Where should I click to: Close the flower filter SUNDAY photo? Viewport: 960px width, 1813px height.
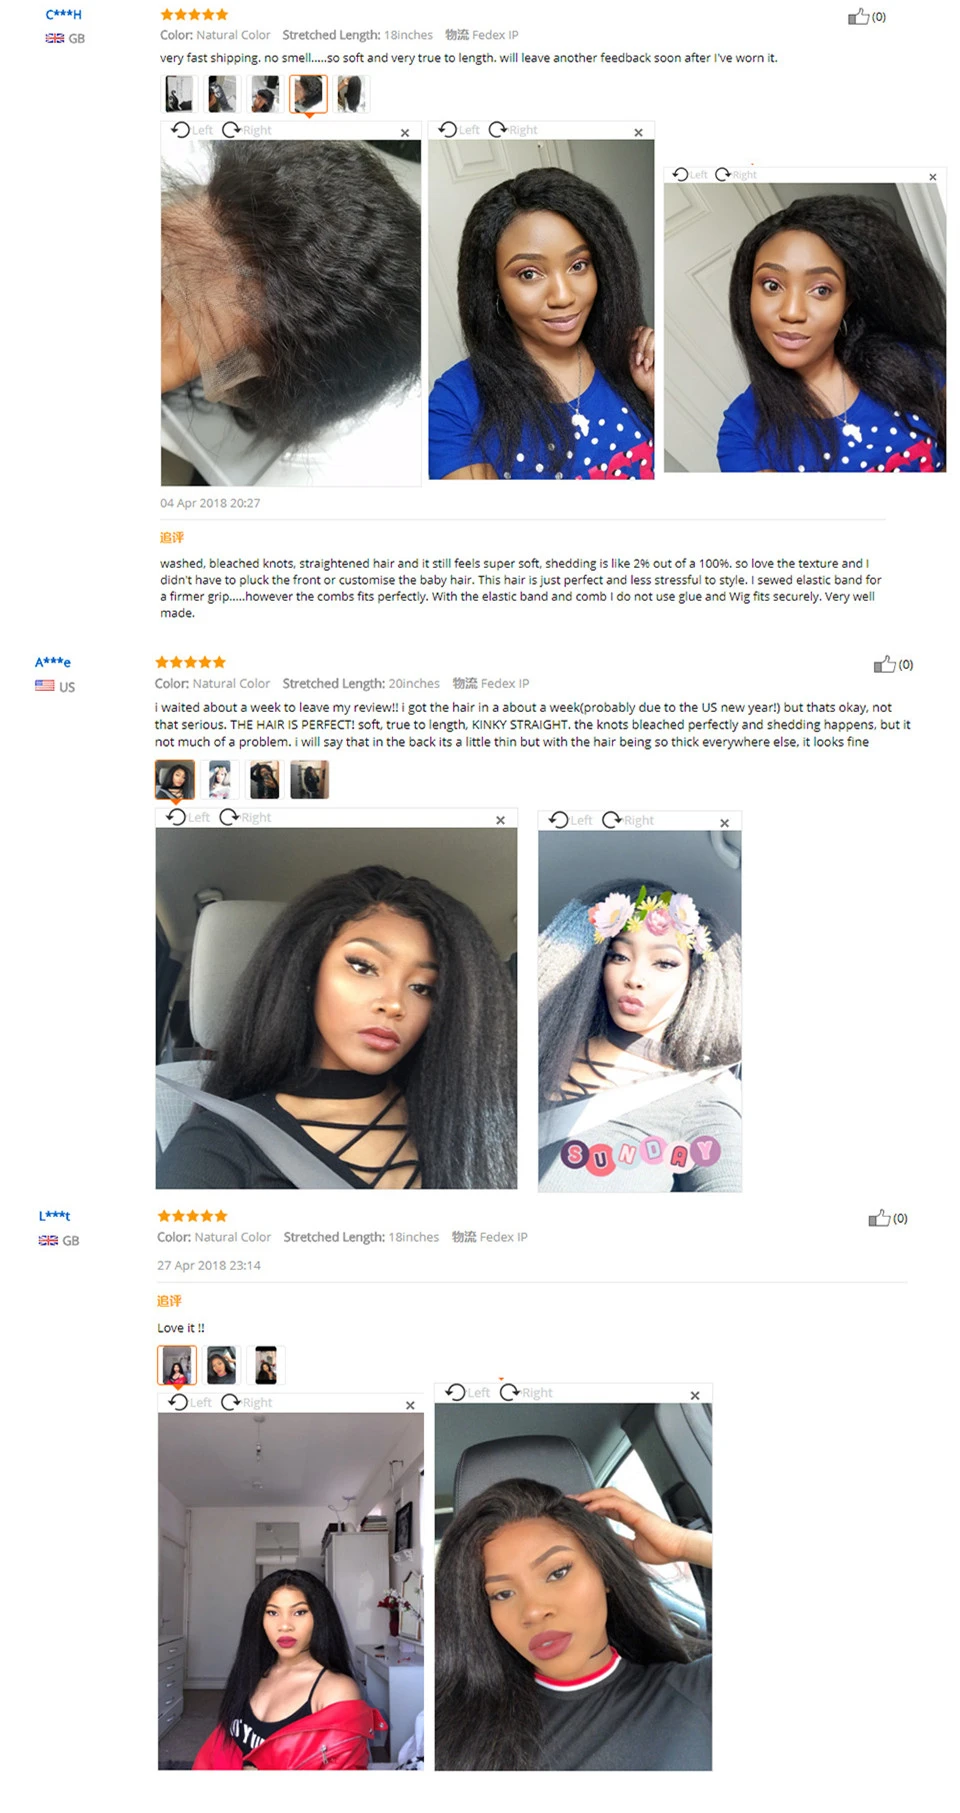point(725,823)
